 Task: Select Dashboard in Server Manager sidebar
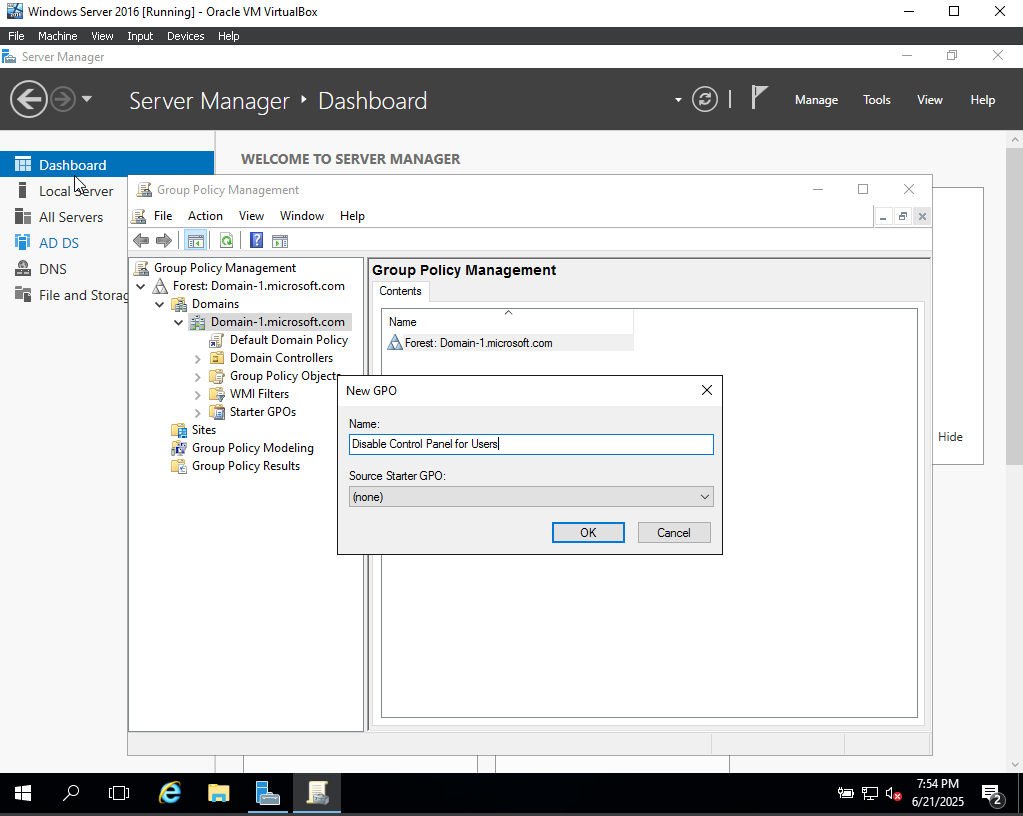107,164
